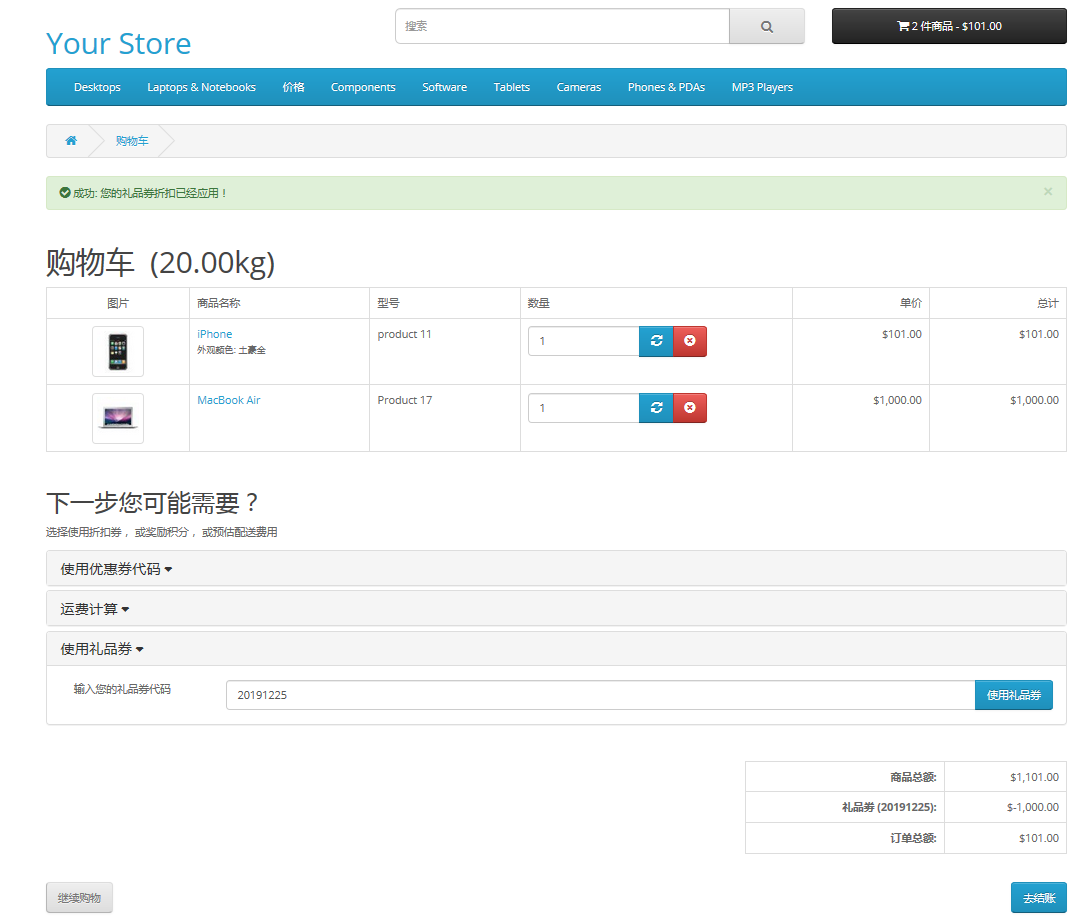Image resolution: width=1090 pixels, height=917 pixels.
Task: Click the 购物车 breadcrumb link
Action: pos(132,141)
